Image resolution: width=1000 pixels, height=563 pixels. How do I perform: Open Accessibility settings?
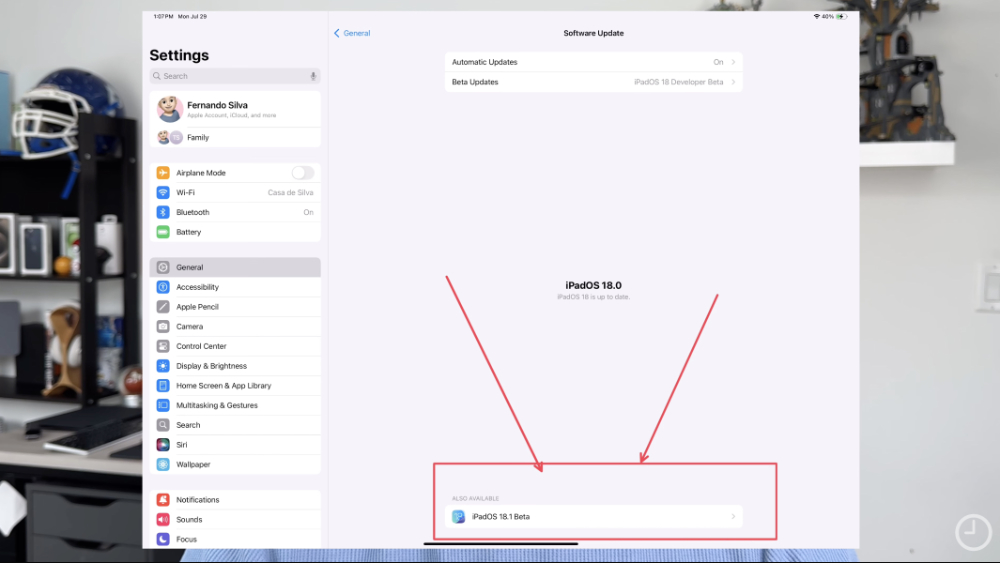(235, 287)
